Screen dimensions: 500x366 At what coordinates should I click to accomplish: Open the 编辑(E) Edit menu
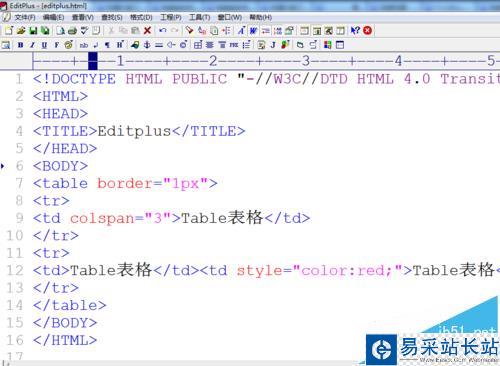click(54, 17)
